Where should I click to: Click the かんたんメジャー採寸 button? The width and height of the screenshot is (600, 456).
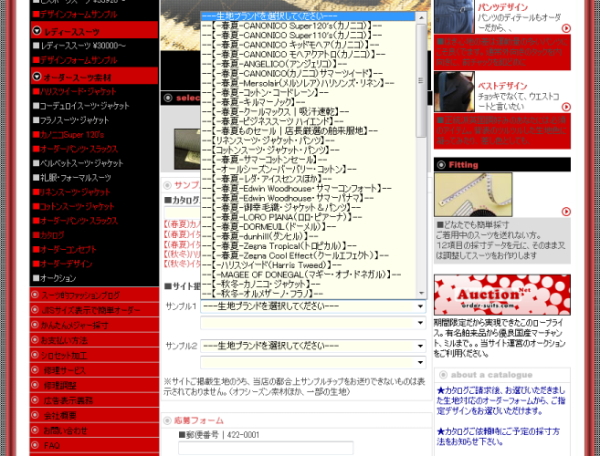(x=94, y=325)
